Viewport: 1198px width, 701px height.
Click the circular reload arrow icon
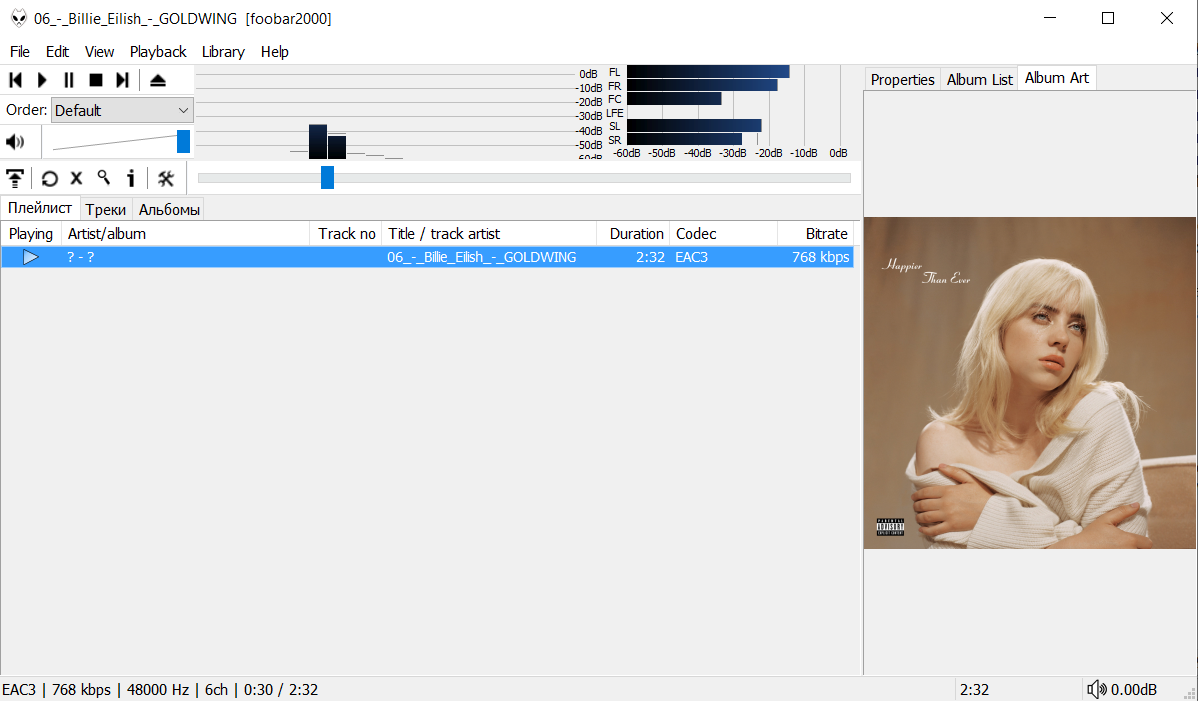pyautogui.click(x=50, y=179)
